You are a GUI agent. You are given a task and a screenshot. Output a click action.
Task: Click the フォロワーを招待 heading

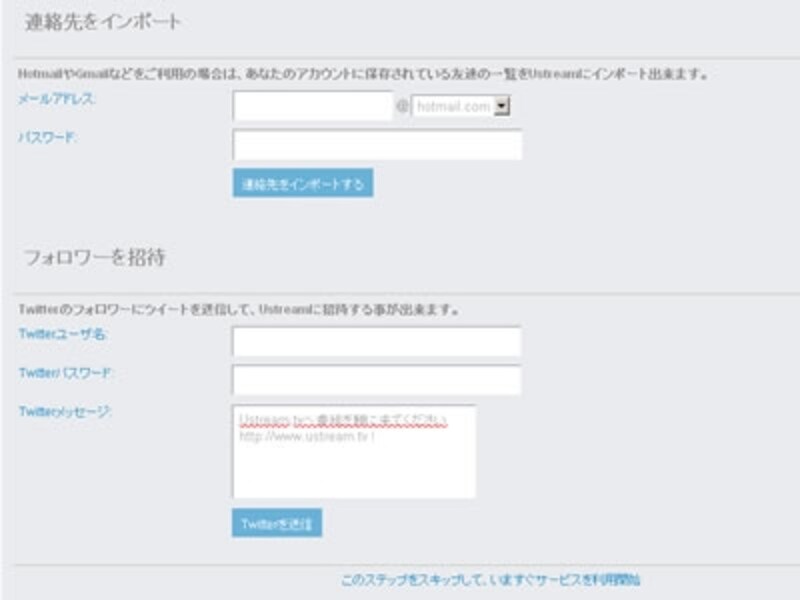(x=95, y=257)
